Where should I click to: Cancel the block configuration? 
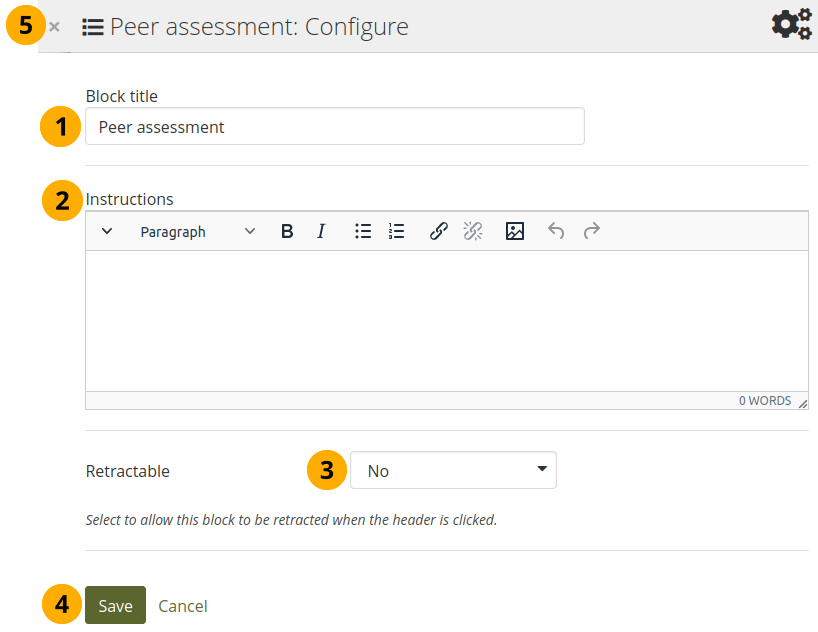point(183,606)
